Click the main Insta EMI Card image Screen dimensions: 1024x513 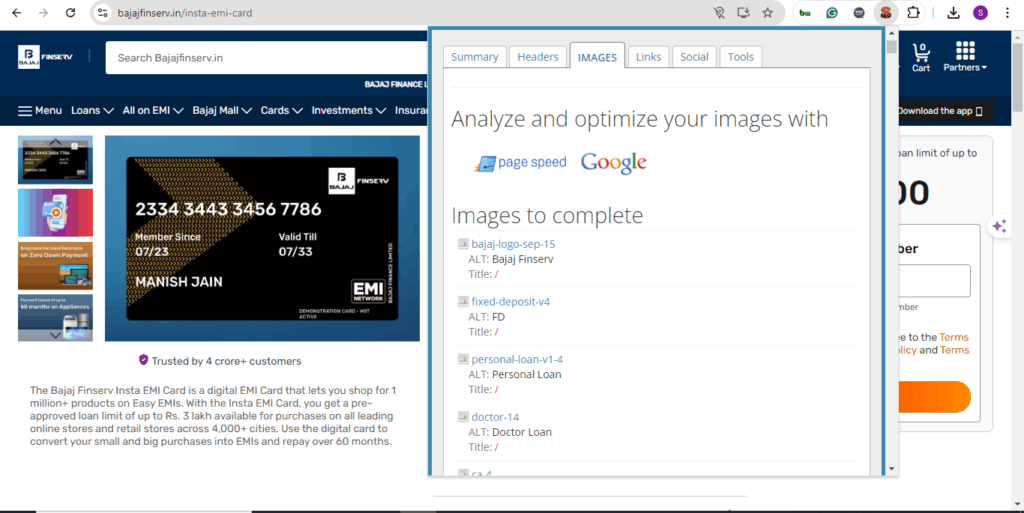click(262, 238)
